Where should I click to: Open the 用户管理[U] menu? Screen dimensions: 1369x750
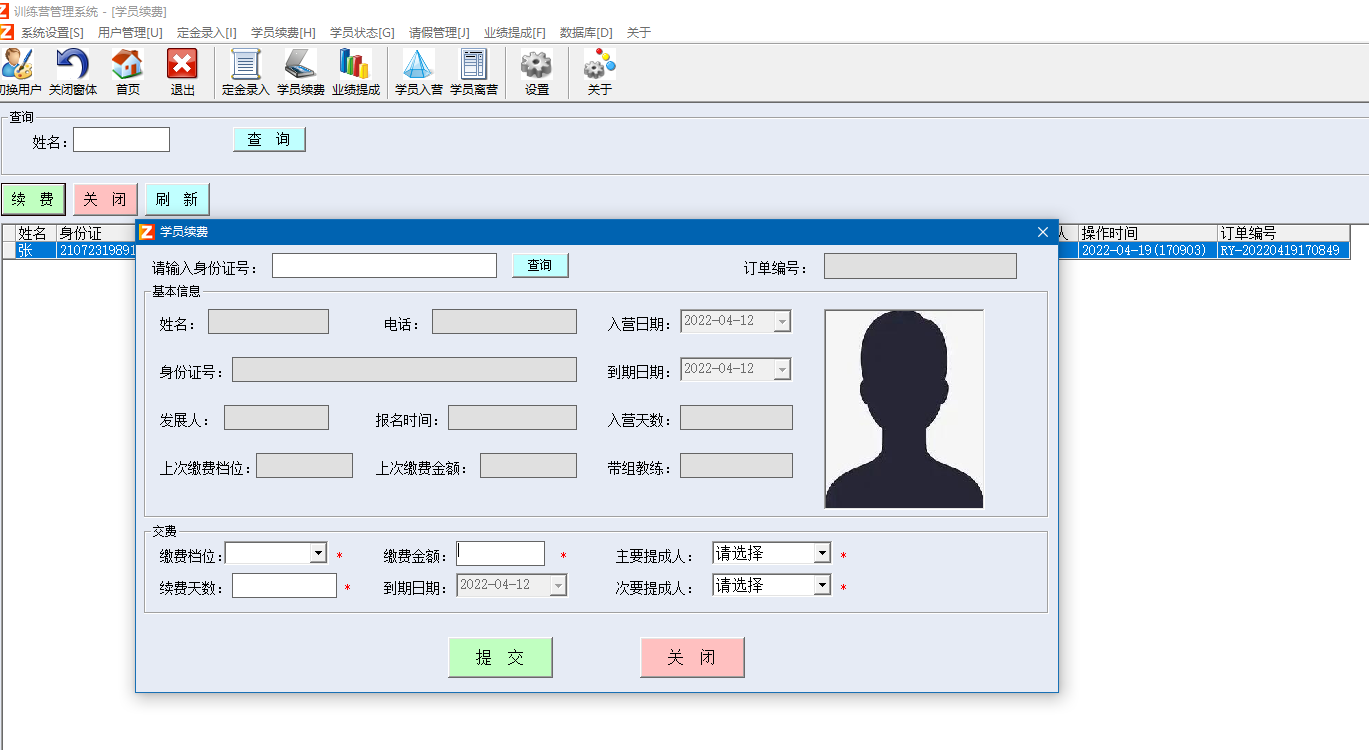(130, 33)
